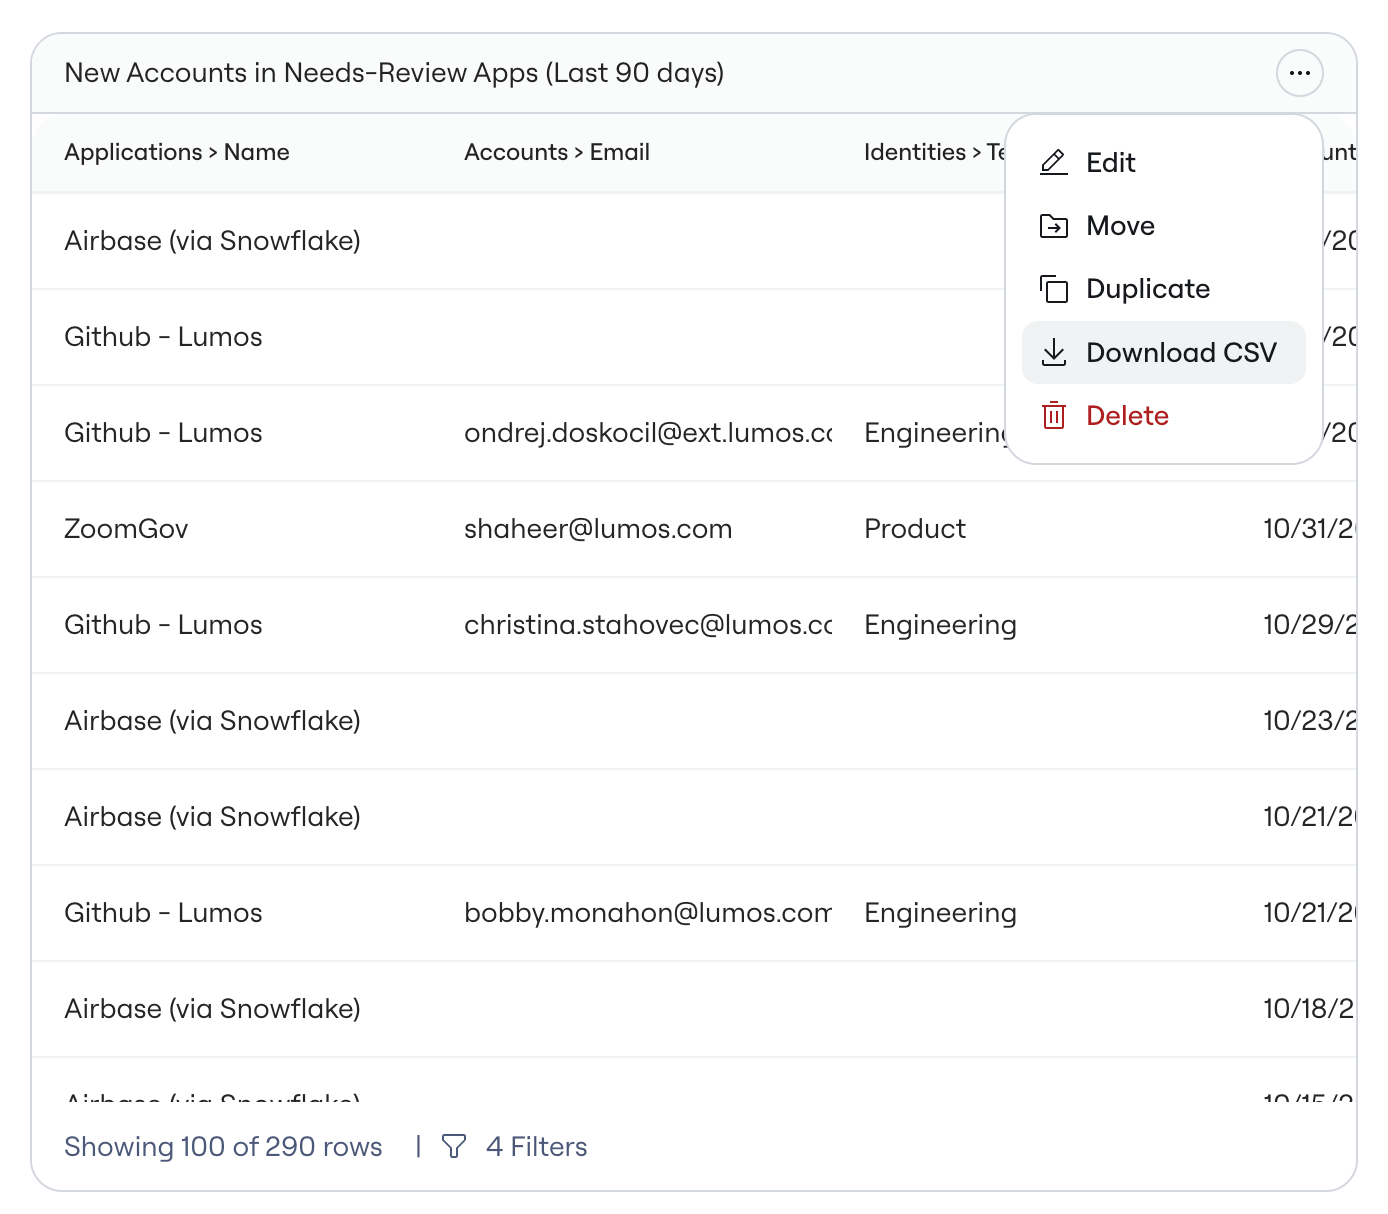Open the three-dot options menu

1299,73
